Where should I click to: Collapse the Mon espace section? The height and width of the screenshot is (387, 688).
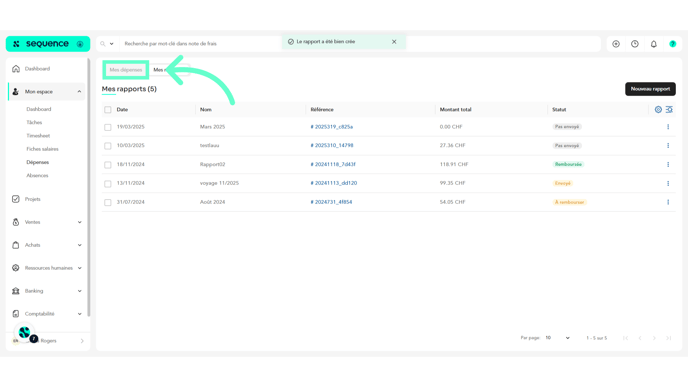(79, 92)
